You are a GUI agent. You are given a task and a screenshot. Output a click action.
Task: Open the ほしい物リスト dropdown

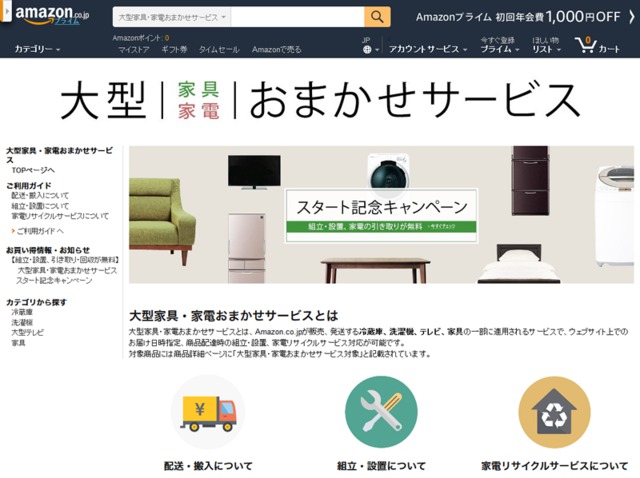pos(546,45)
